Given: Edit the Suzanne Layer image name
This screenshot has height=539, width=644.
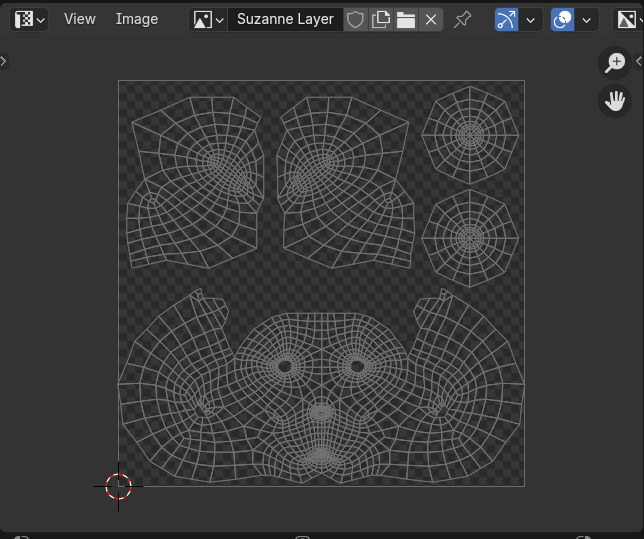Looking at the screenshot, I should tap(285, 19).
